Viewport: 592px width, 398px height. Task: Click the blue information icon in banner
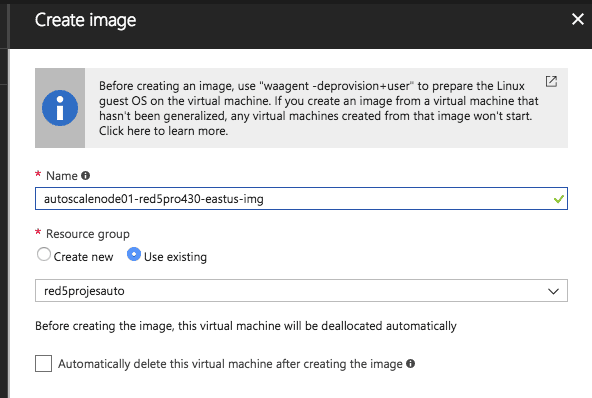[x=60, y=108]
